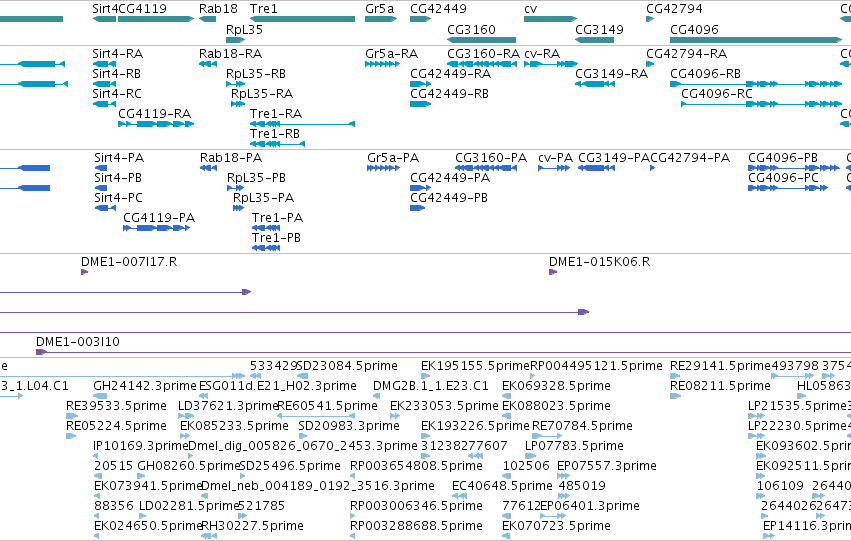Select the RE29141.5prime label
This screenshot has width=851, height=541.
(x=720, y=366)
